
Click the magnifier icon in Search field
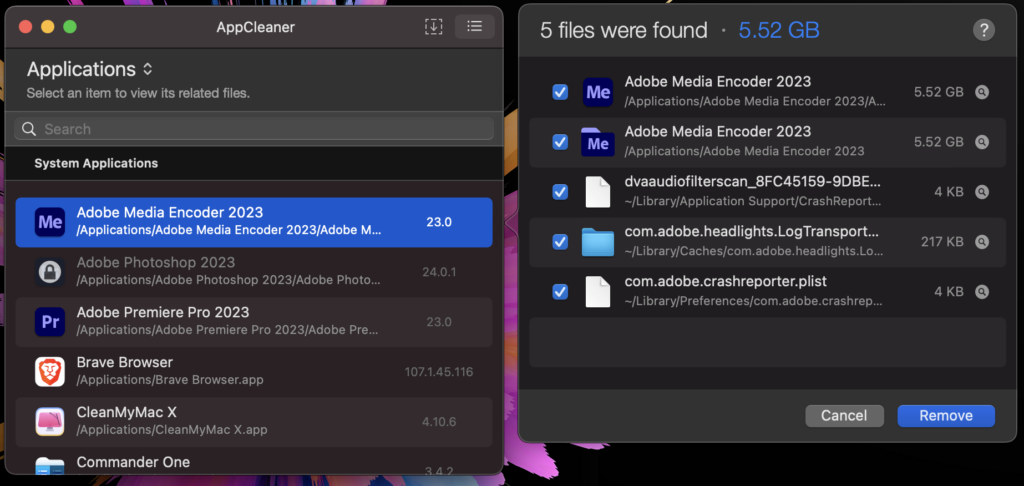[x=29, y=129]
